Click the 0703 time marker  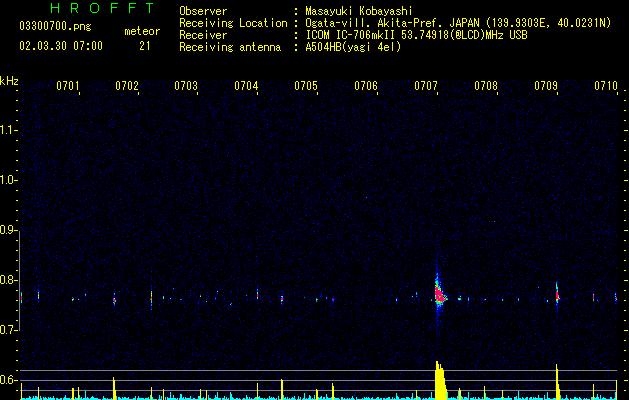[x=186, y=86]
